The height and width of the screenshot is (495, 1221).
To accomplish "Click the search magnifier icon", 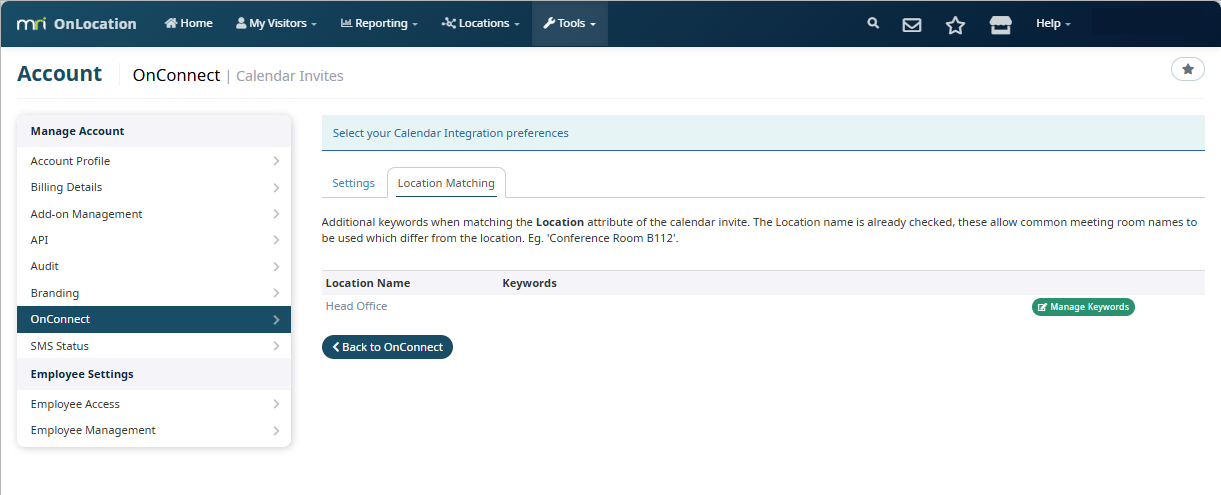I will 873,23.
